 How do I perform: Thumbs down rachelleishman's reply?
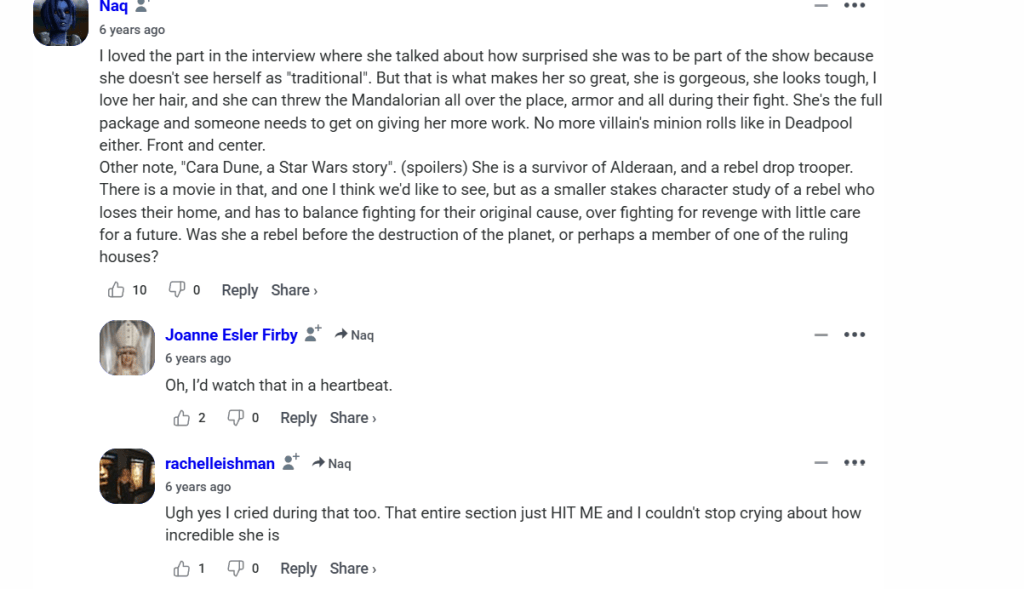(236, 569)
